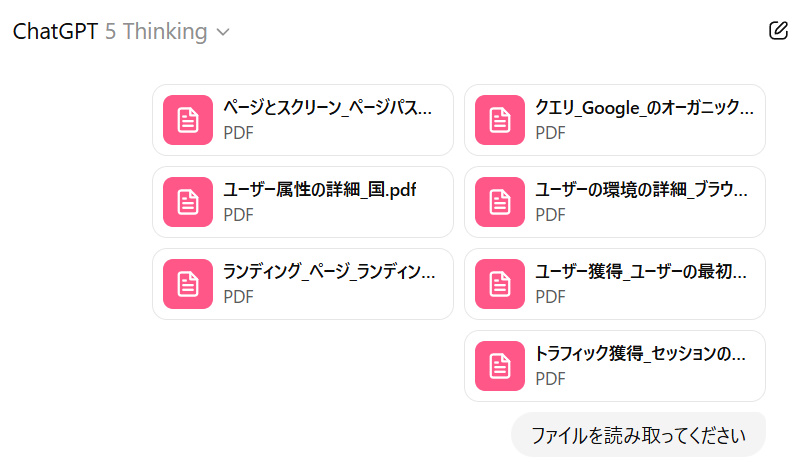Click the new chat compose icon

779,31
